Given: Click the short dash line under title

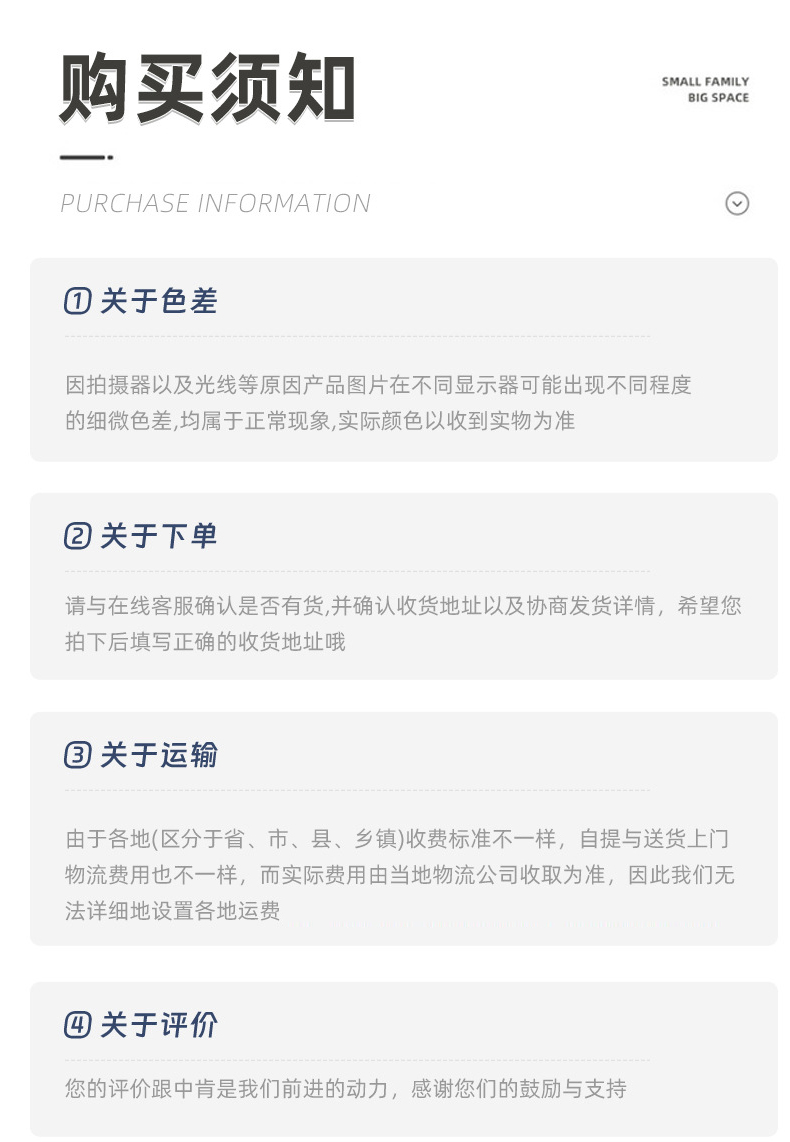Looking at the screenshot, I should [x=86, y=157].
